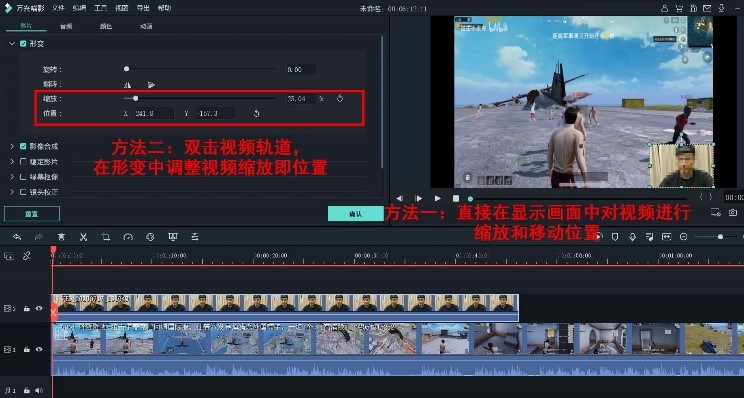This screenshot has width=744, height=398.
Task: Open the user account icon in title bar
Action: click(665, 8)
